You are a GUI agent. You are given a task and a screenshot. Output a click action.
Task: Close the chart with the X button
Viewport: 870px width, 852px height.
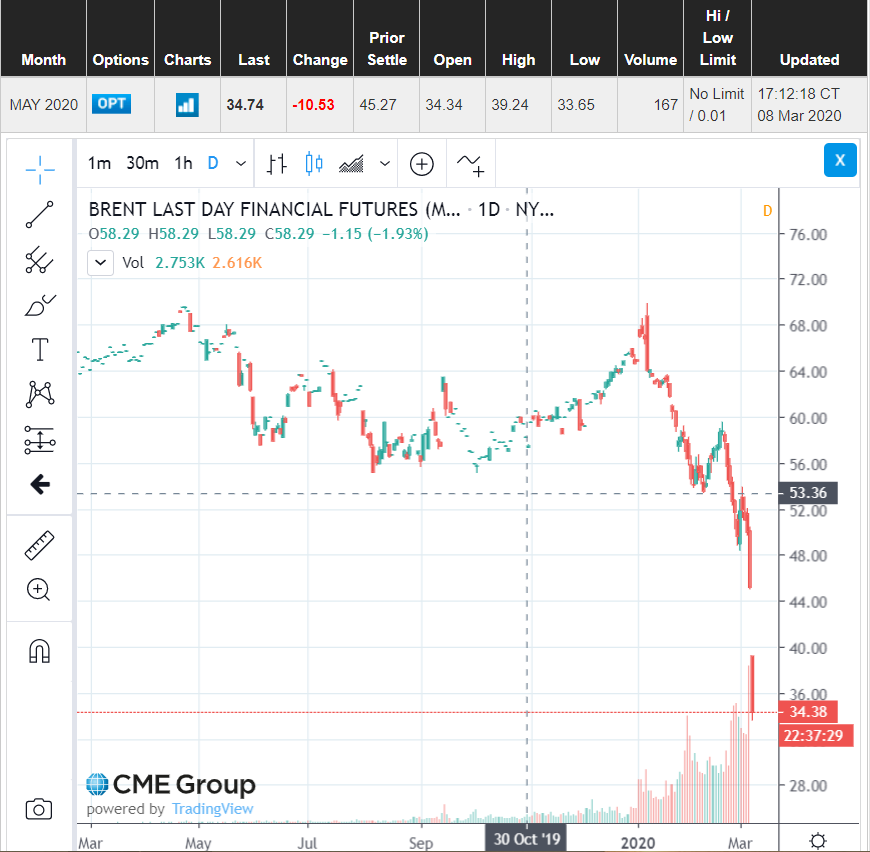(x=840, y=160)
